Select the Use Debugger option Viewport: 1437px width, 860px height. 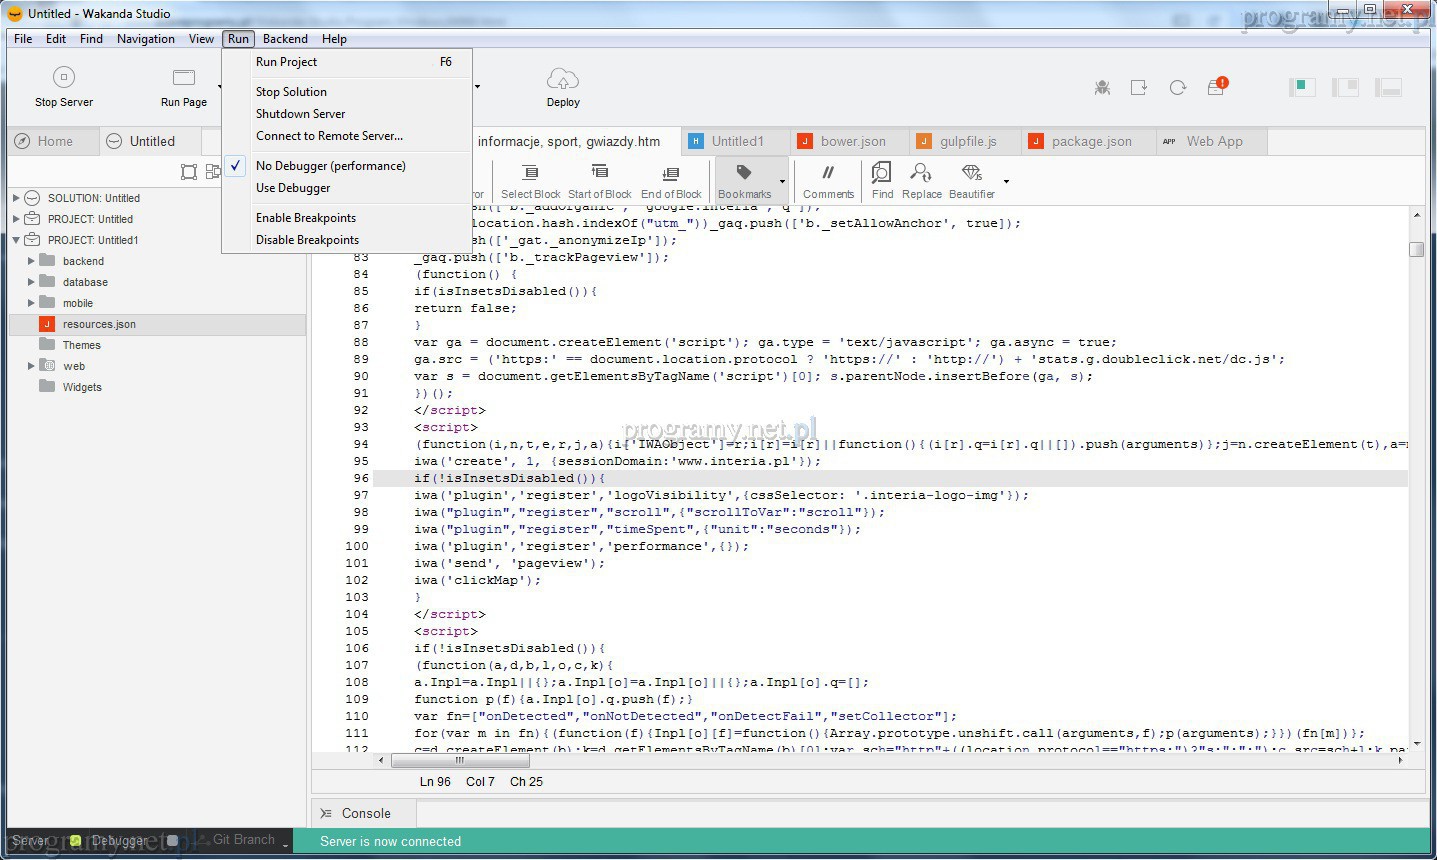pyautogui.click(x=292, y=188)
